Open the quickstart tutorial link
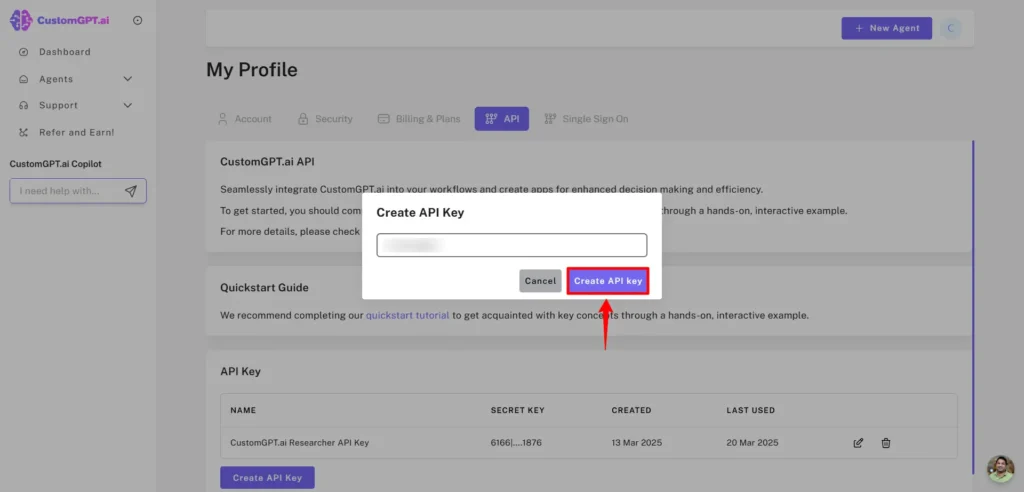 click(407, 315)
